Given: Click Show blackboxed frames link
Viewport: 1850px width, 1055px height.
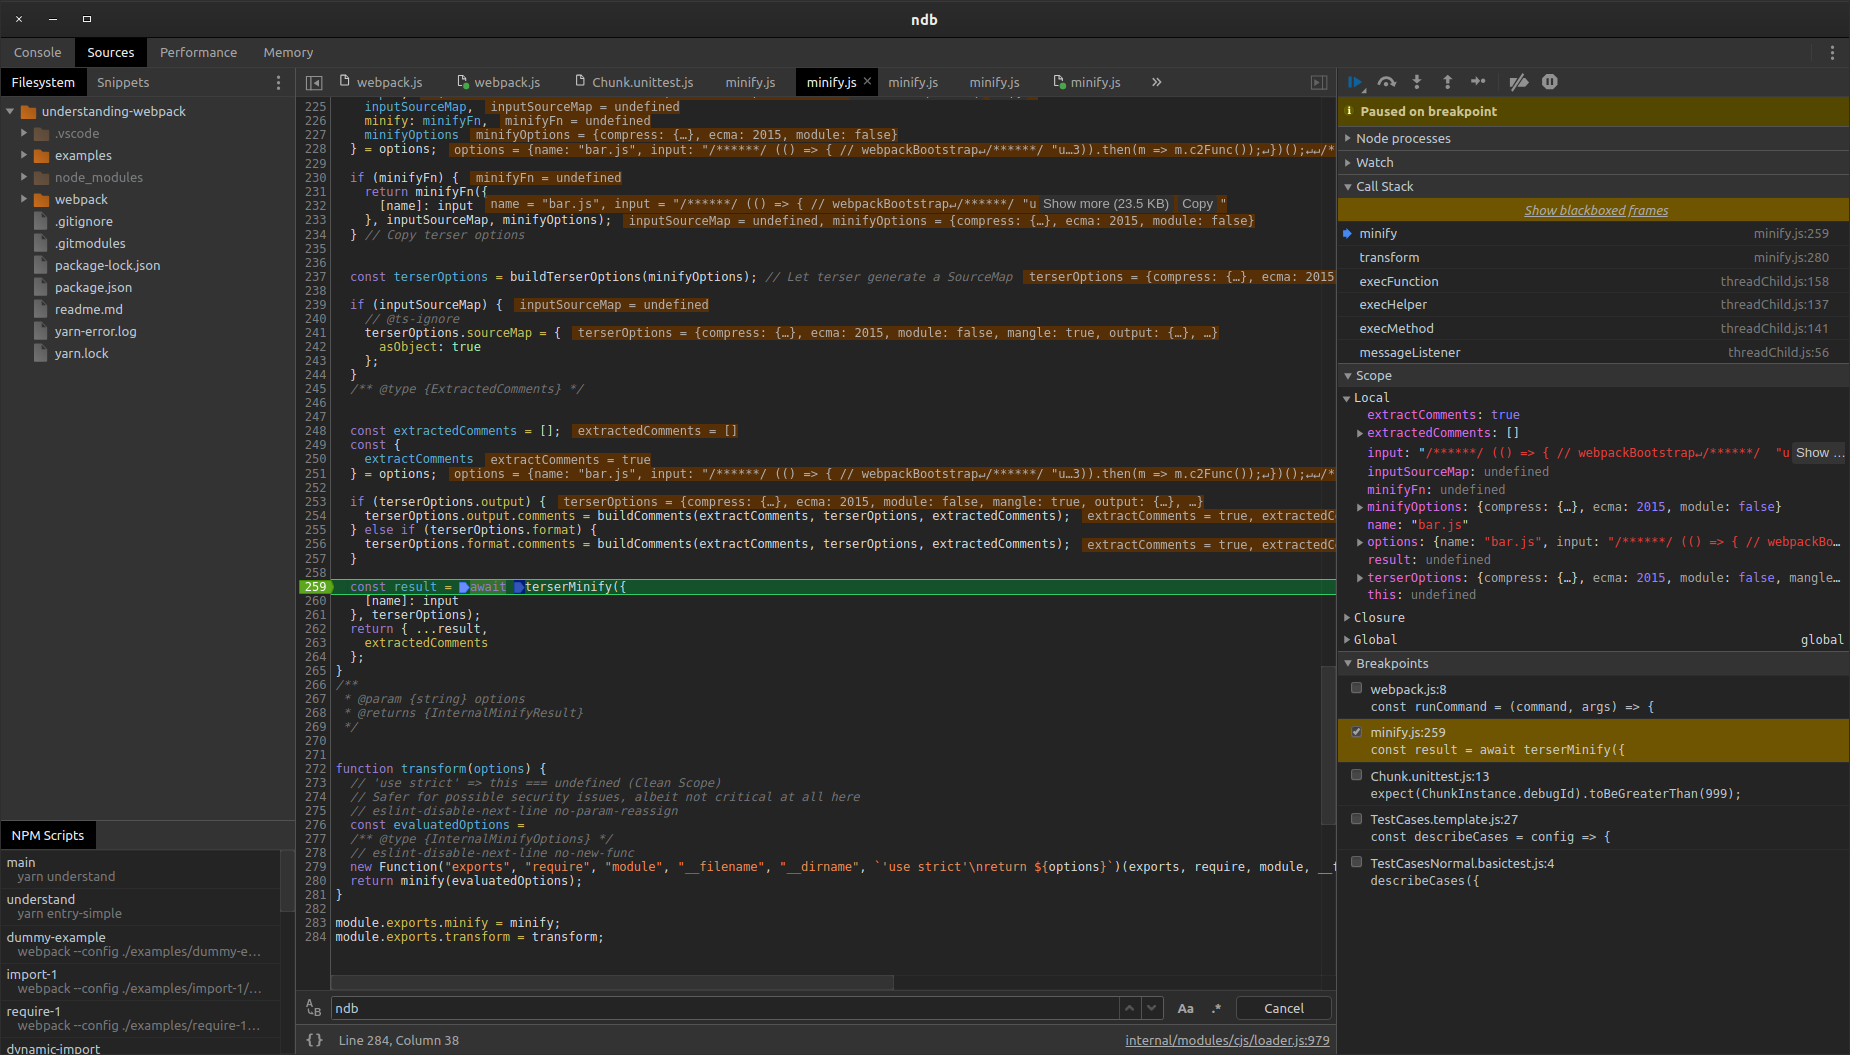Looking at the screenshot, I should (1595, 210).
